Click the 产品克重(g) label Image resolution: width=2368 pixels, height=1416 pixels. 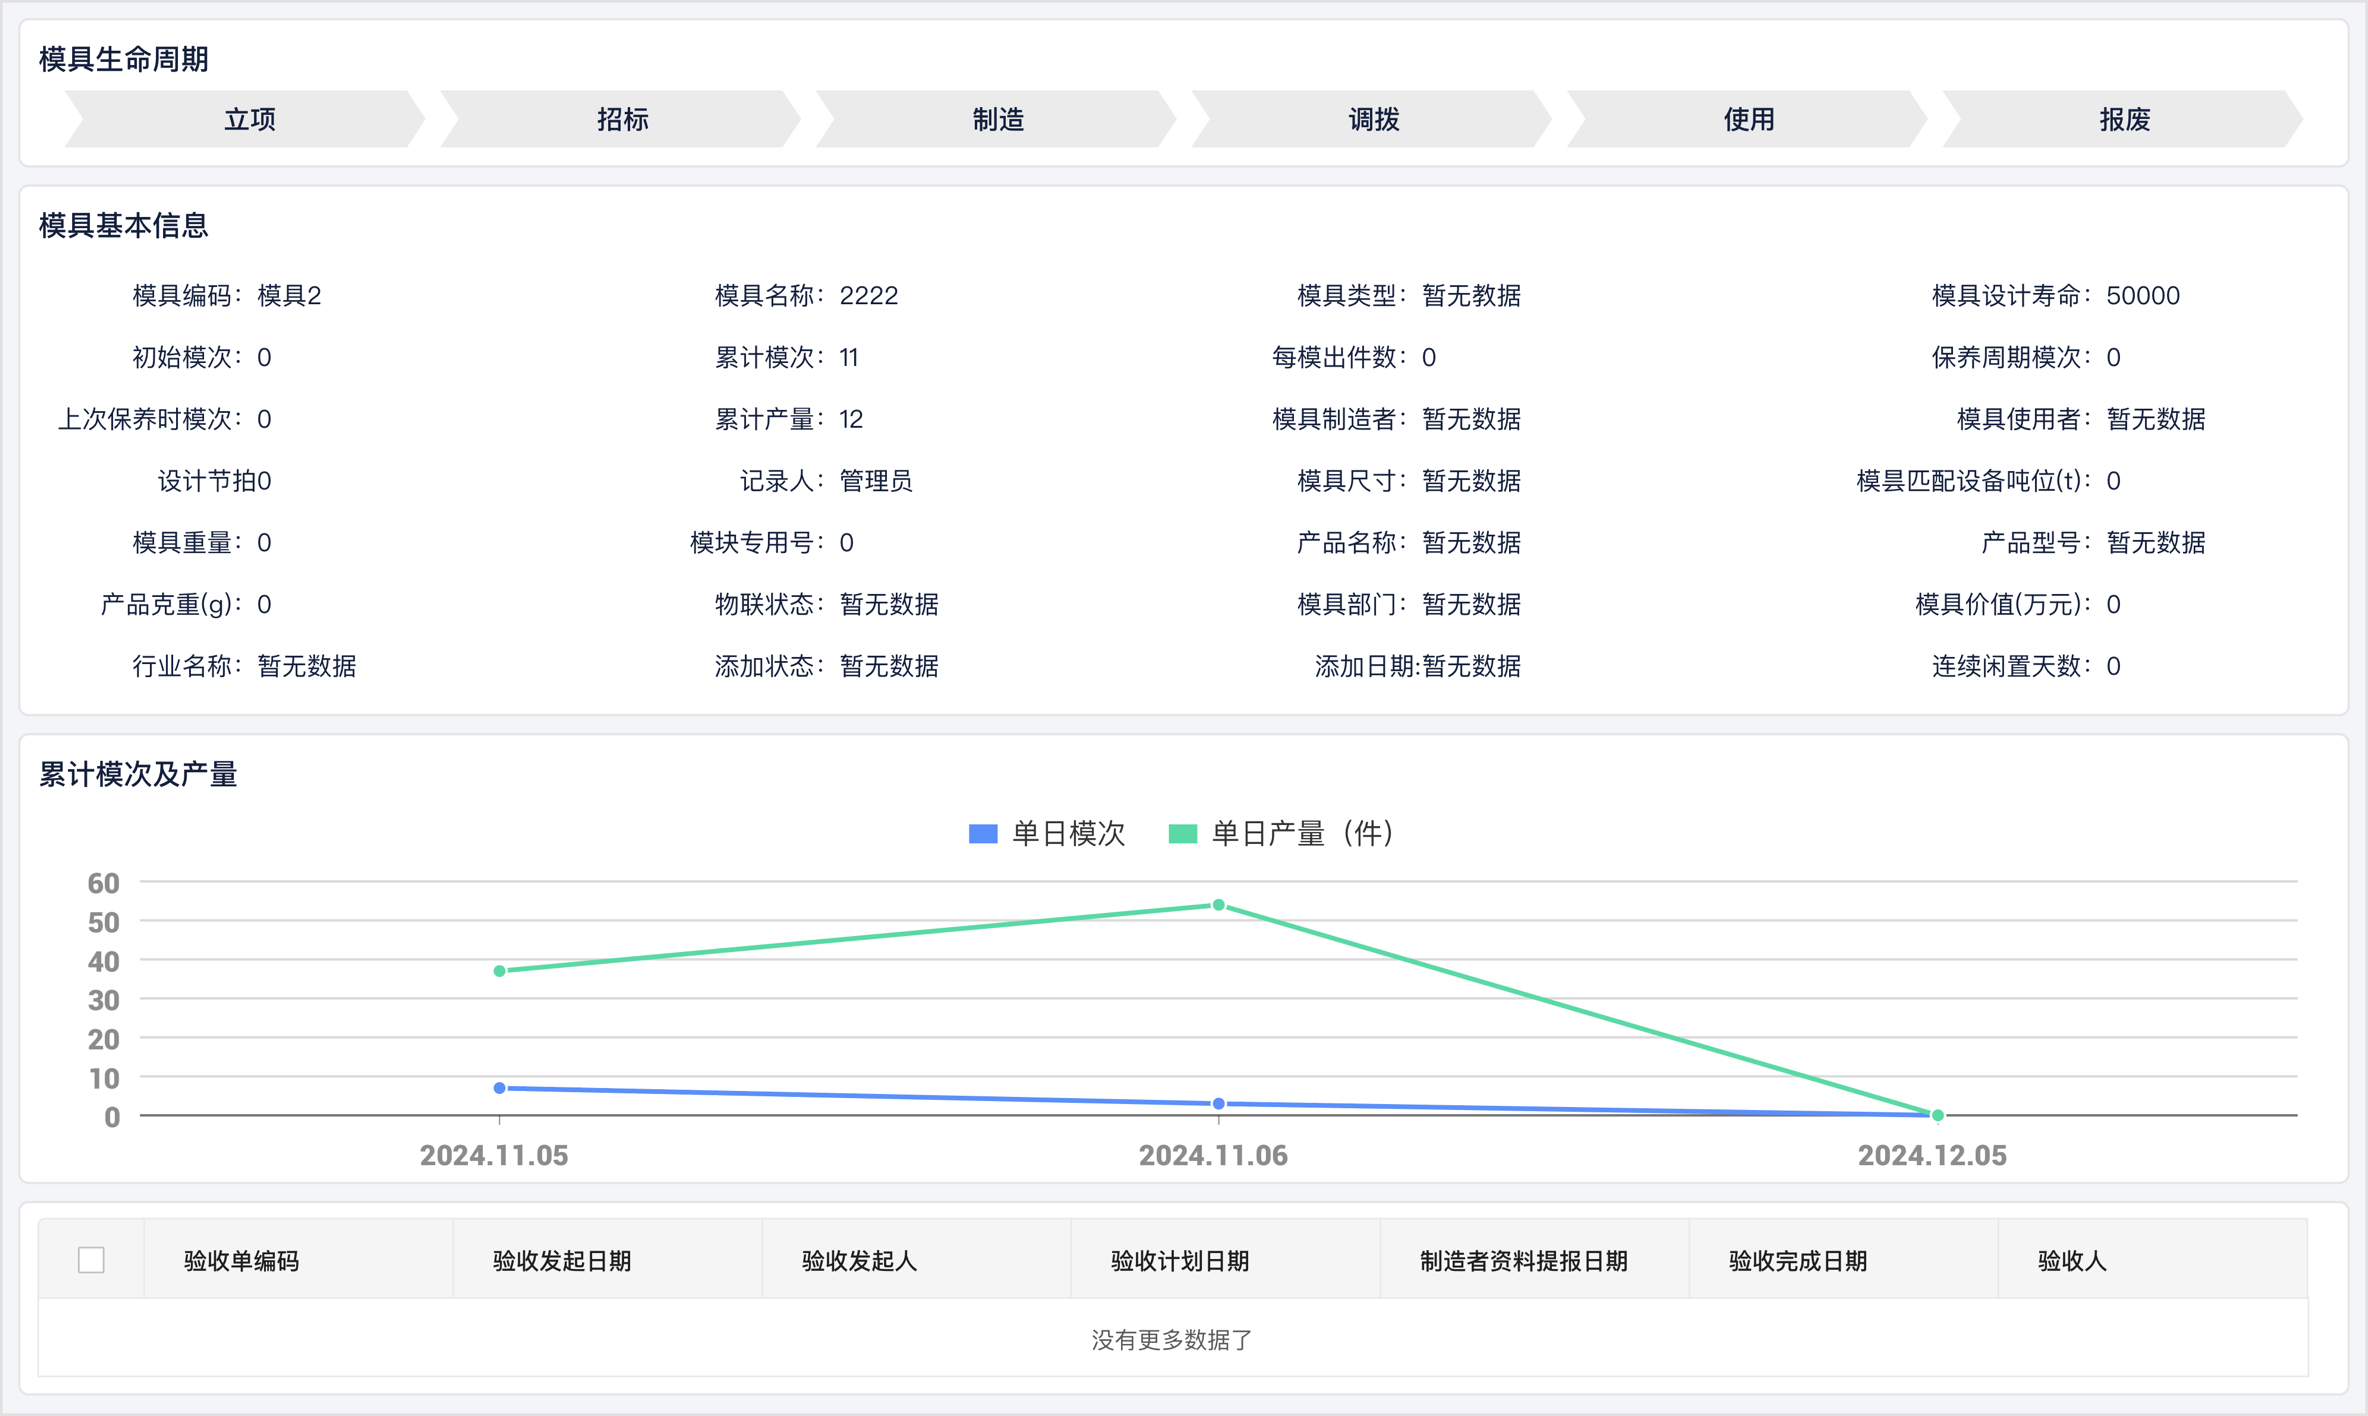click(x=172, y=605)
